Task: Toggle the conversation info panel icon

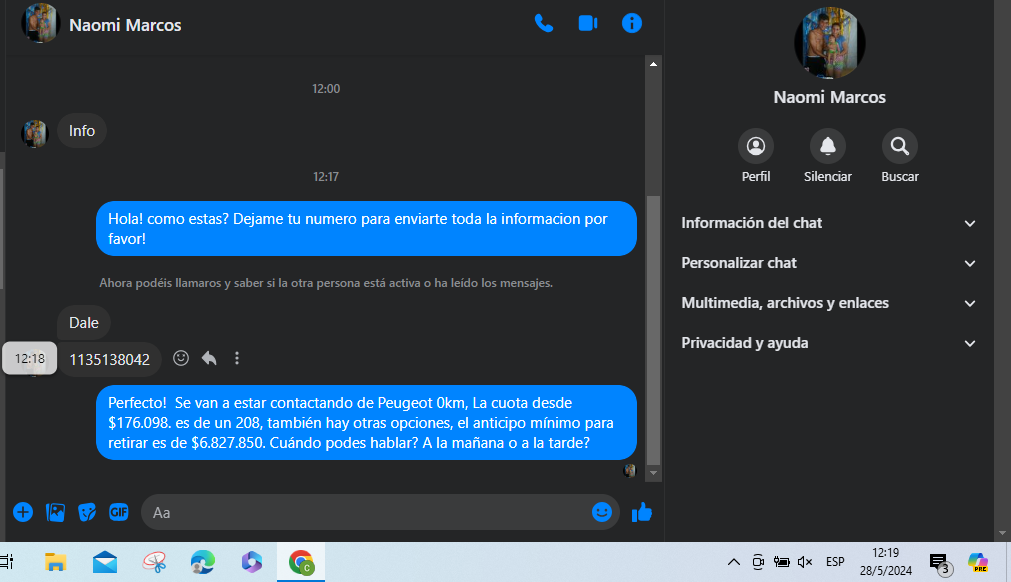Action: click(x=632, y=23)
